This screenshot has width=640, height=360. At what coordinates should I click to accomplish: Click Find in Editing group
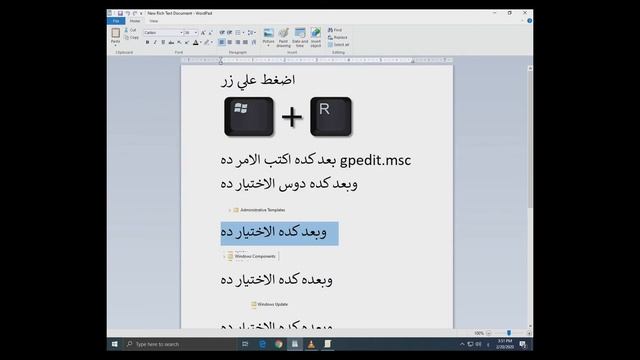coord(335,30)
